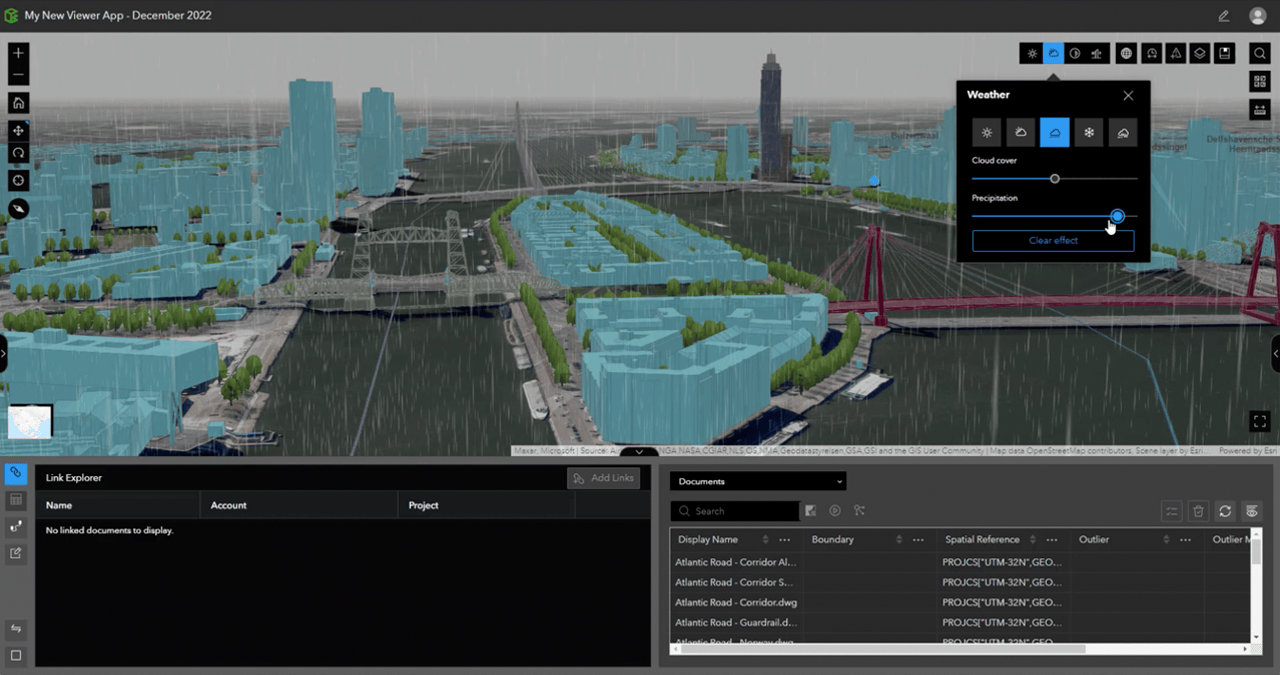Open the layers panel from the toolbar
This screenshot has height=675, width=1280.
pyautogui.click(x=1199, y=53)
